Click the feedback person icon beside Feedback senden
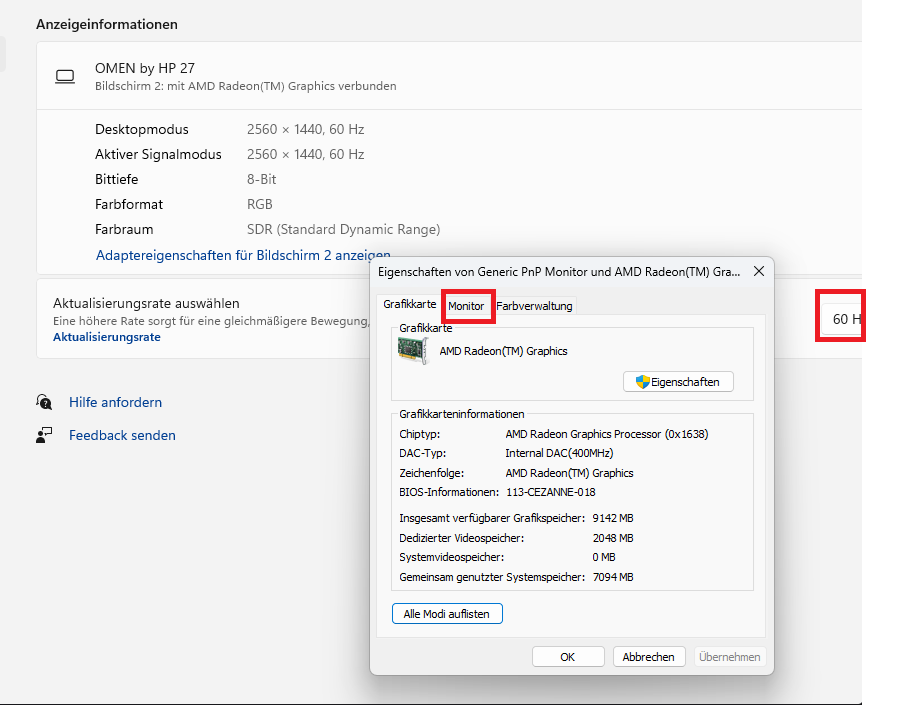The width and height of the screenshot is (915, 707). pos(44,435)
